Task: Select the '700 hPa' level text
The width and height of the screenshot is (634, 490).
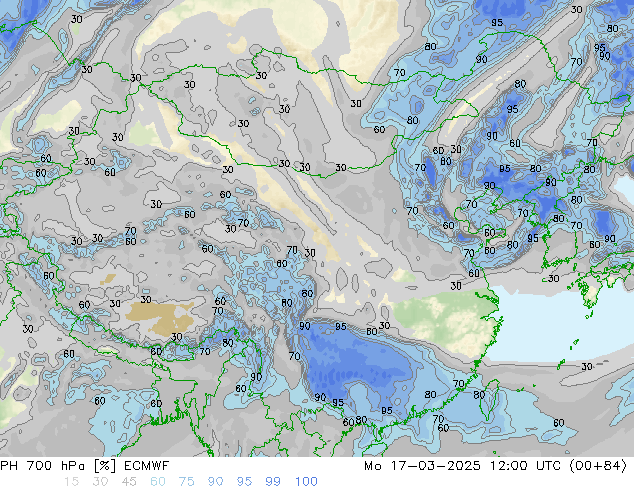Action: (56, 466)
